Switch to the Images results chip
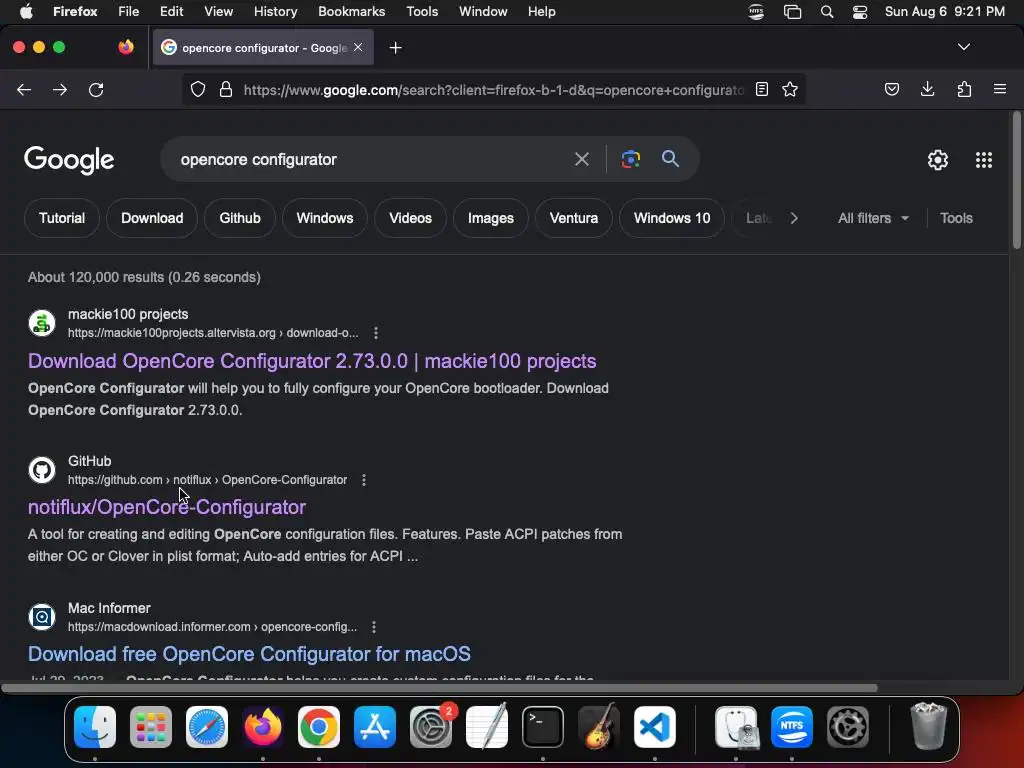The height and width of the screenshot is (768, 1024). (490, 218)
